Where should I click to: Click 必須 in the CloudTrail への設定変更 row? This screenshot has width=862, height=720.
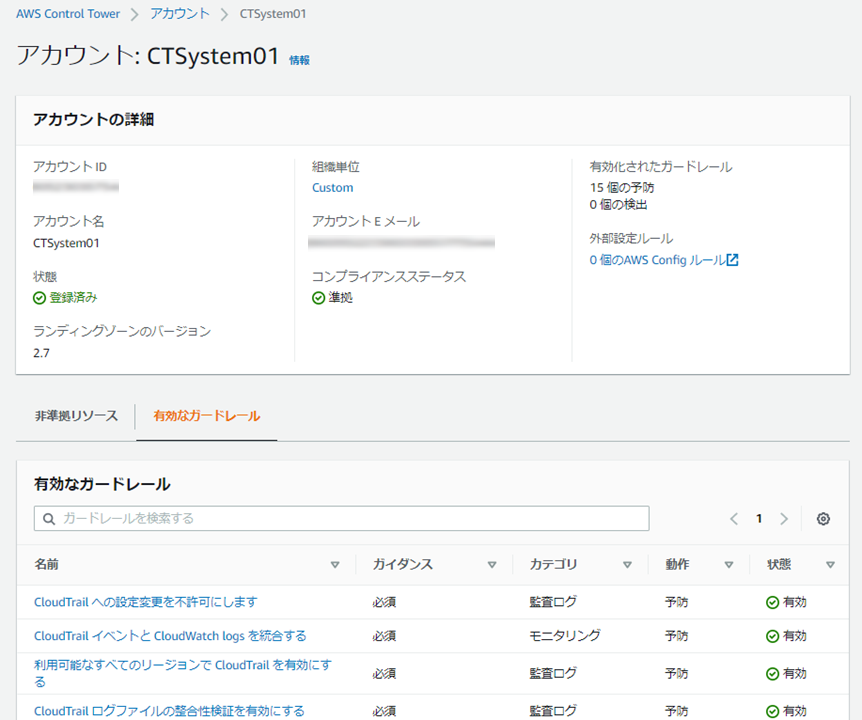point(384,602)
